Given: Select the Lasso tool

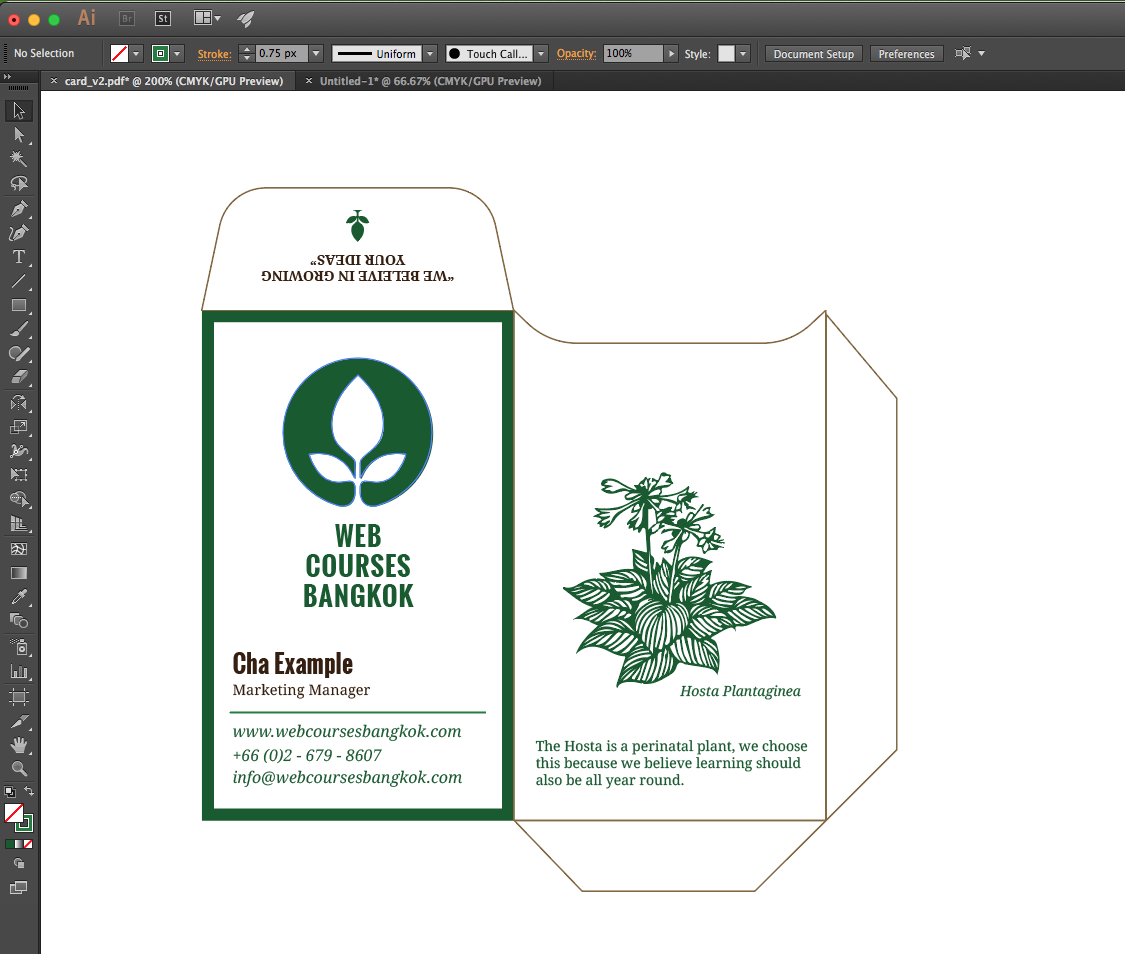Looking at the screenshot, I should click(x=19, y=183).
